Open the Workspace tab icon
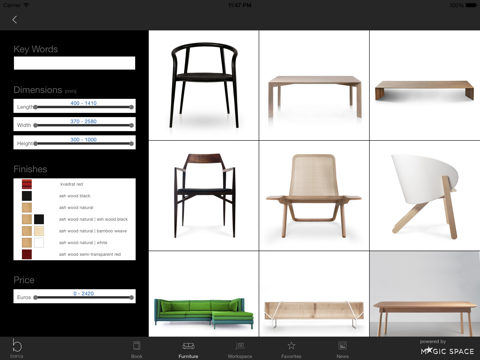This screenshot has height=360, width=480. [x=240, y=346]
